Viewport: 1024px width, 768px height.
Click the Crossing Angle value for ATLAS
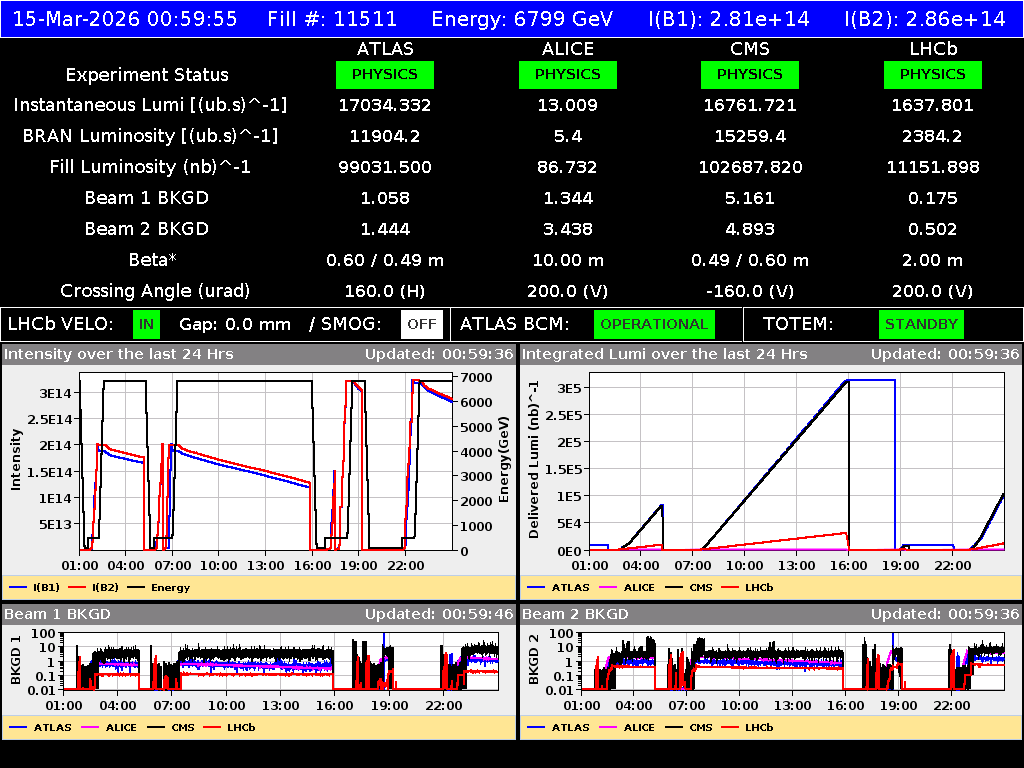[385, 291]
